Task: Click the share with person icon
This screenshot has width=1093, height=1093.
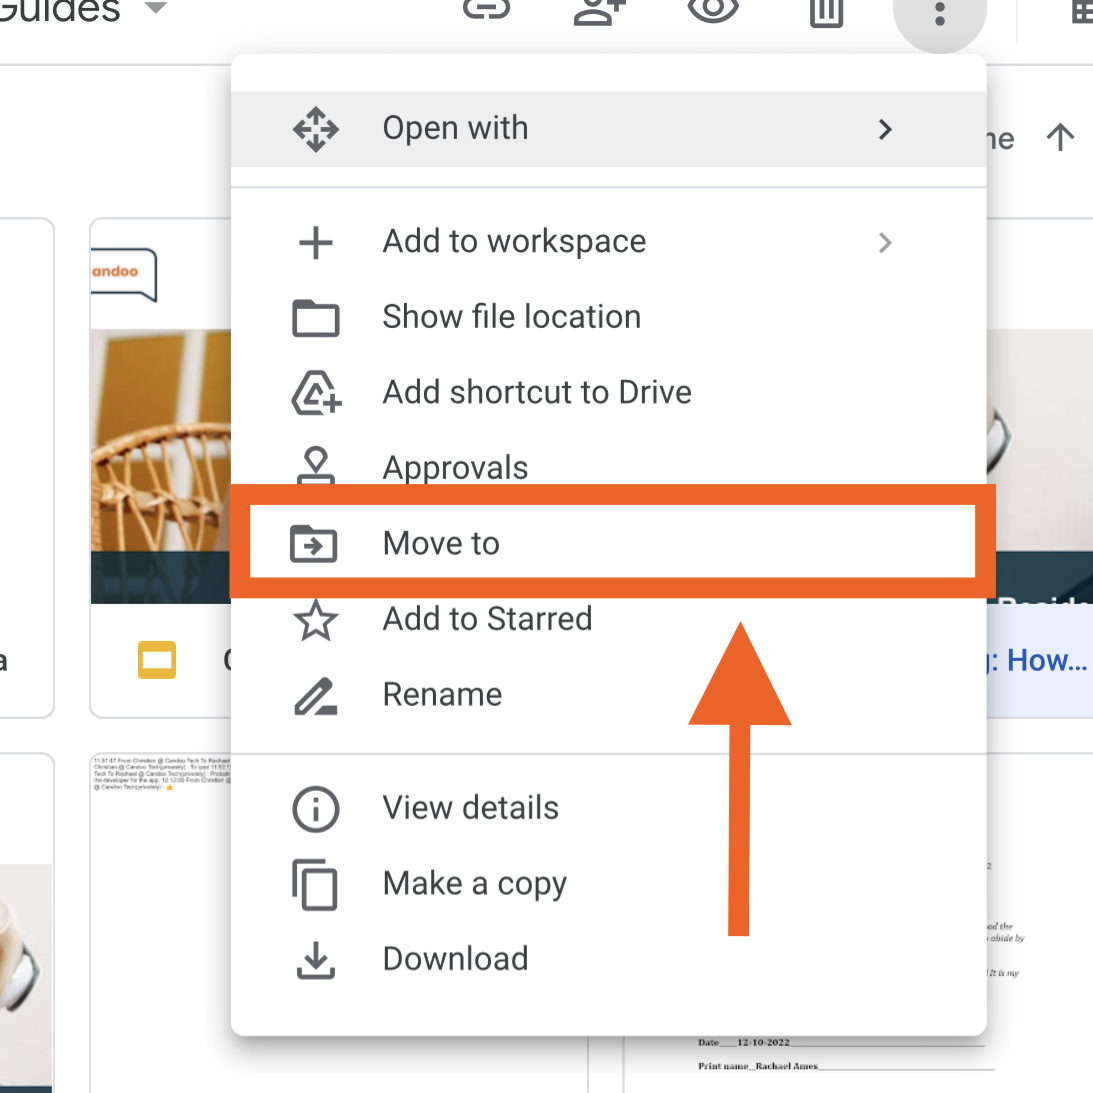Action: pyautogui.click(x=599, y=11)
